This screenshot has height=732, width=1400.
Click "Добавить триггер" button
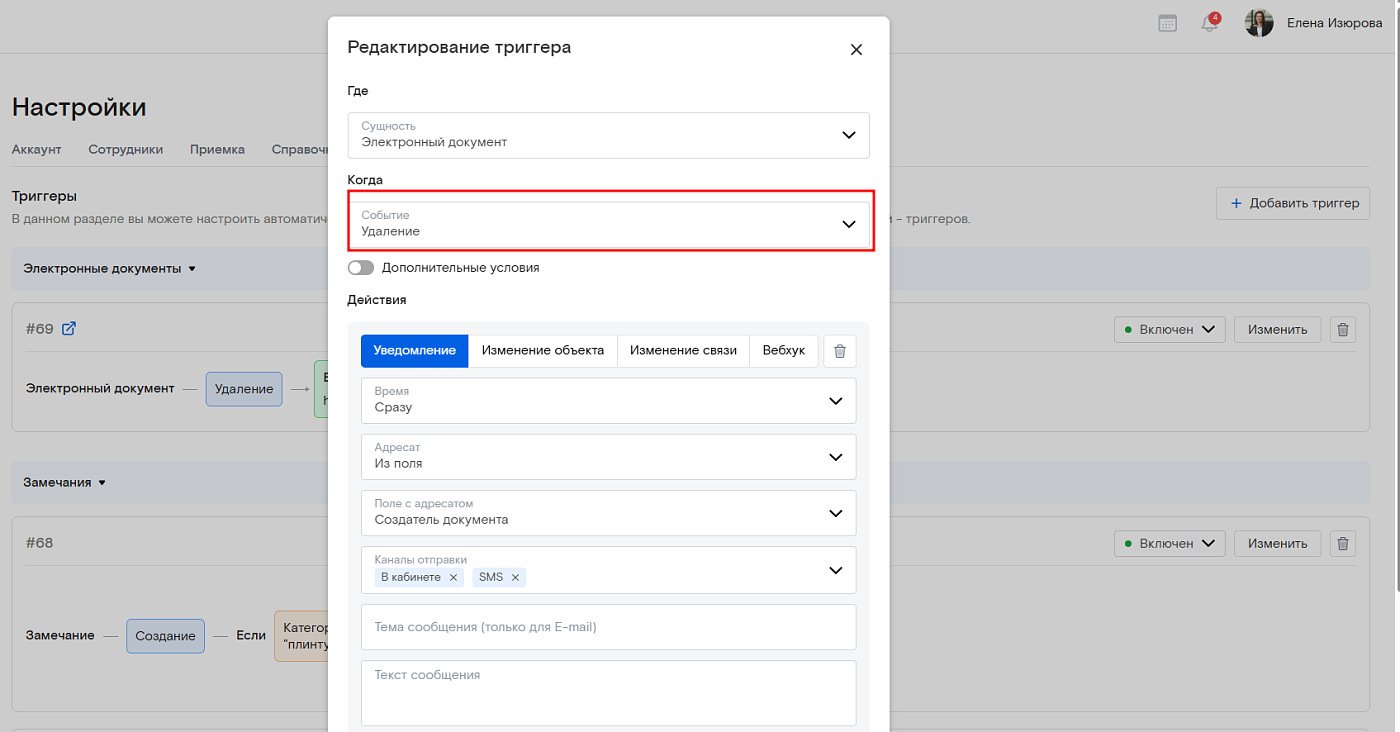(1293, 203)
